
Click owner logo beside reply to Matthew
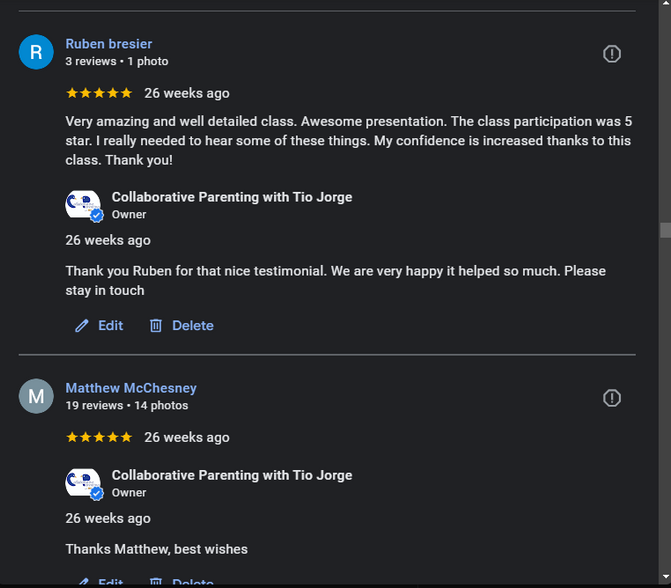83,483
